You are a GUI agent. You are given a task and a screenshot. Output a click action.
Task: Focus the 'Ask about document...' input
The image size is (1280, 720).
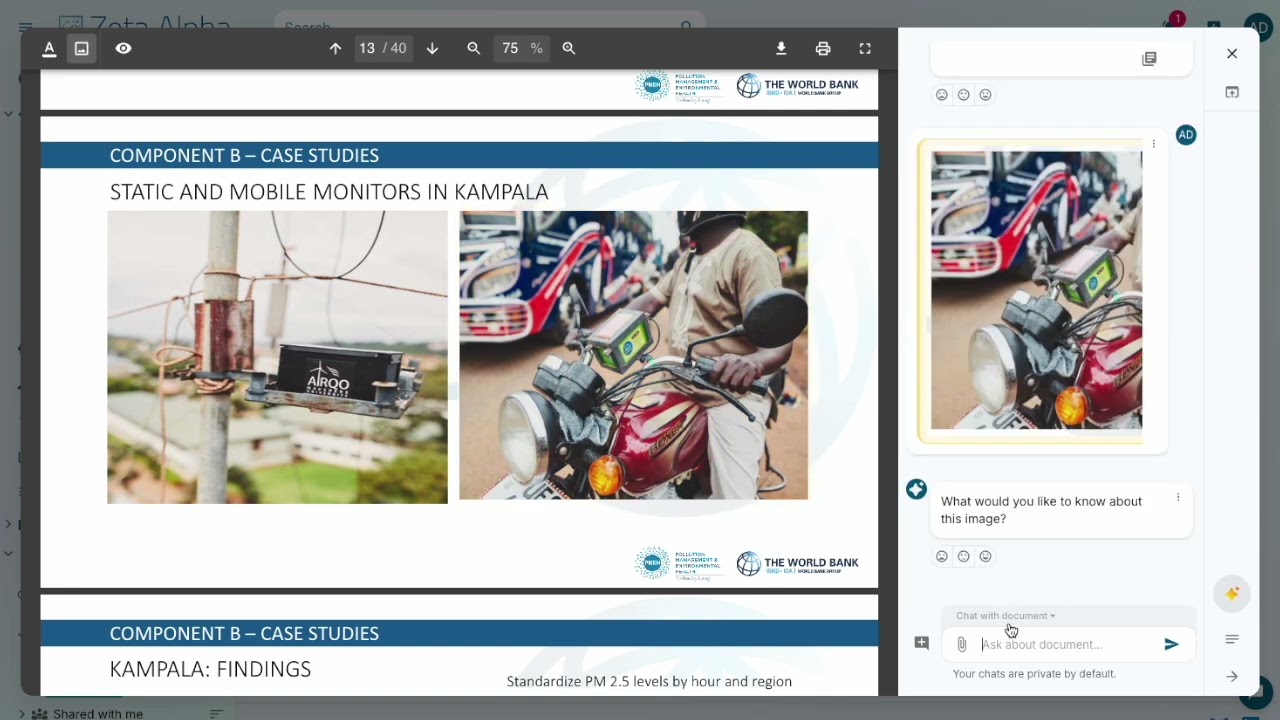(x=1068, y=645)
